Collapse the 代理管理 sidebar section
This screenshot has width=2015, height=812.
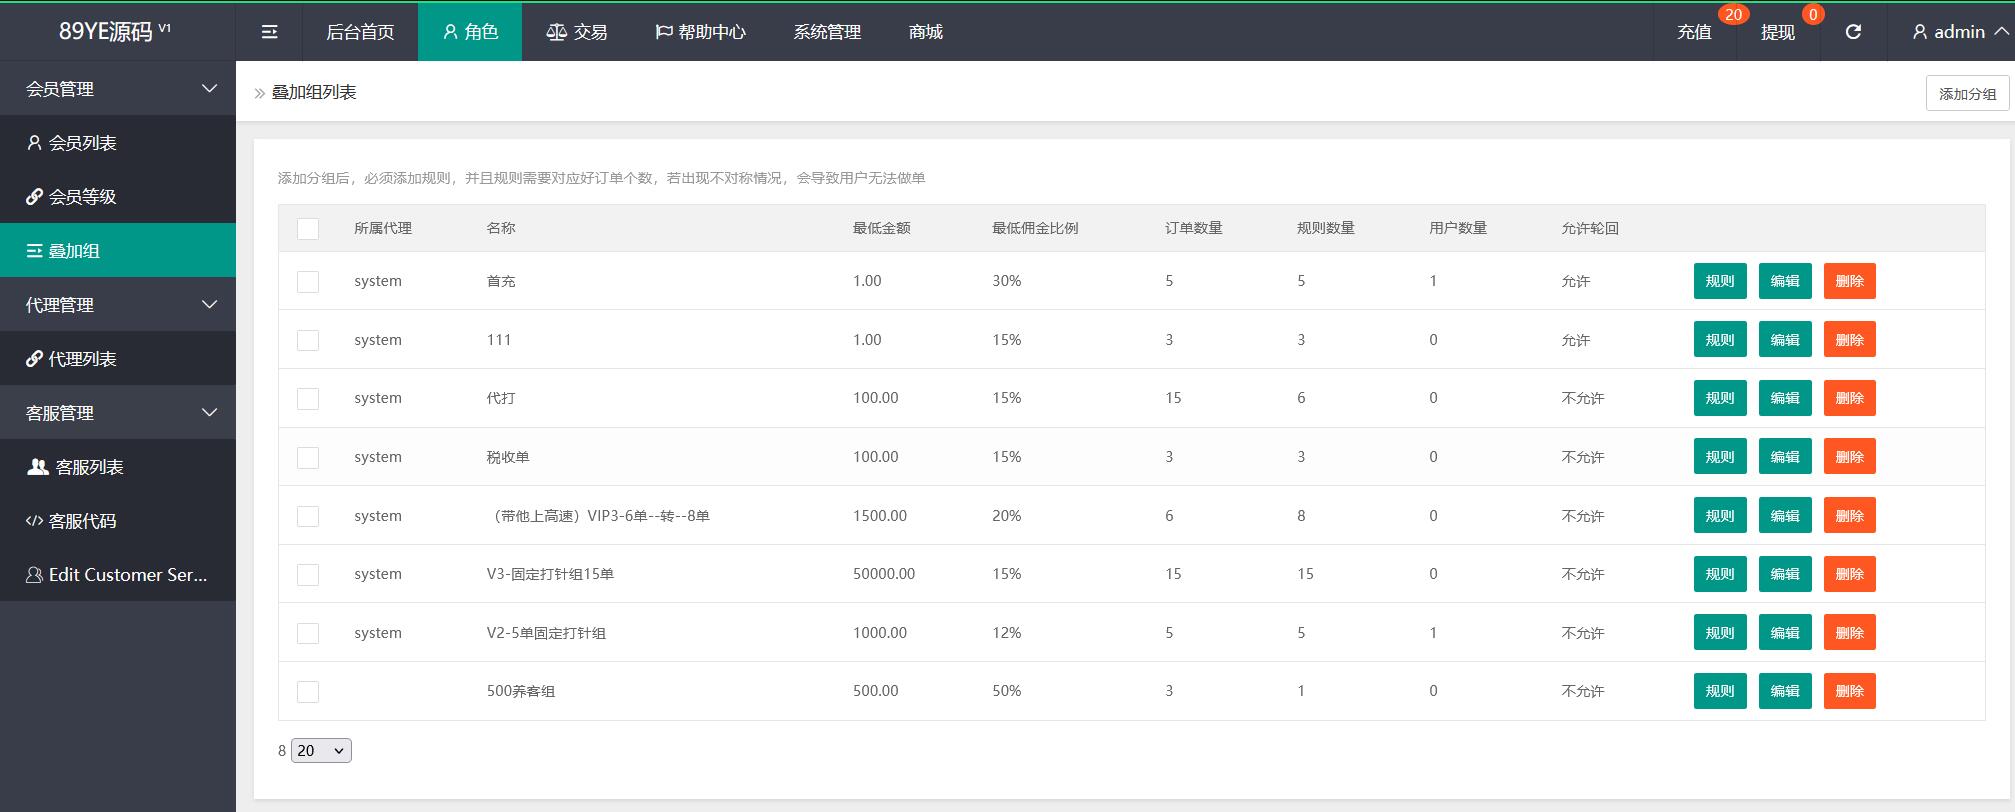[118, 305]
